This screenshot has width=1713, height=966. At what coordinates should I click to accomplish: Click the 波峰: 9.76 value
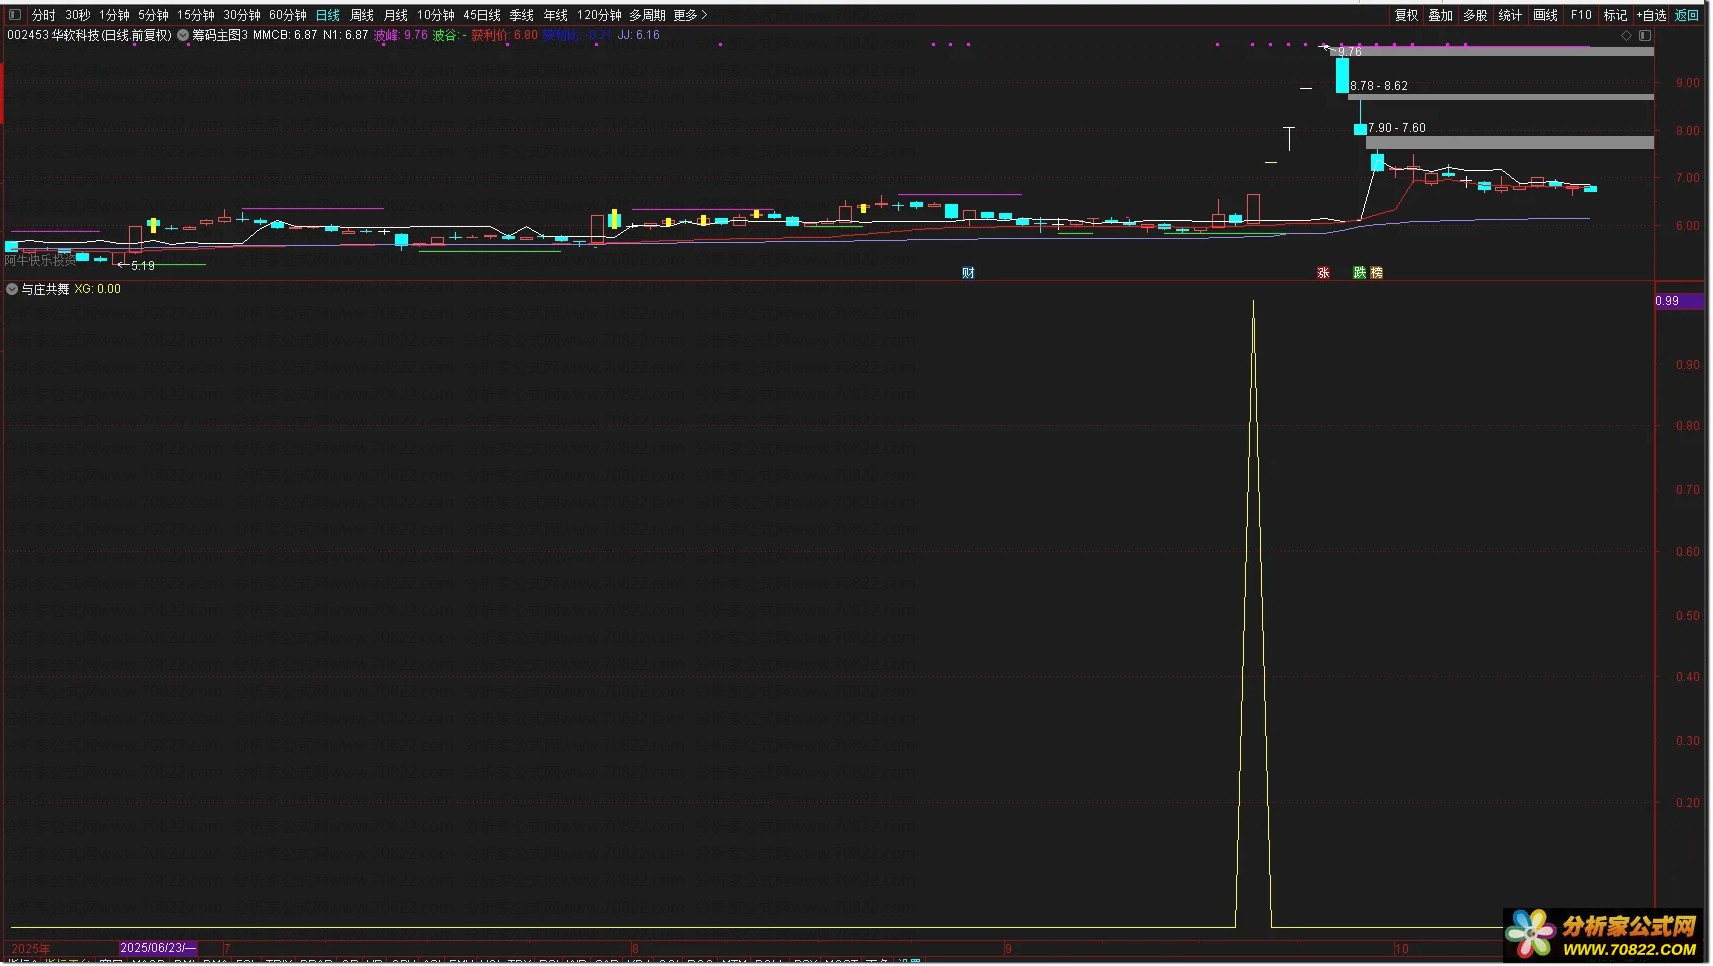coord(401,35)
